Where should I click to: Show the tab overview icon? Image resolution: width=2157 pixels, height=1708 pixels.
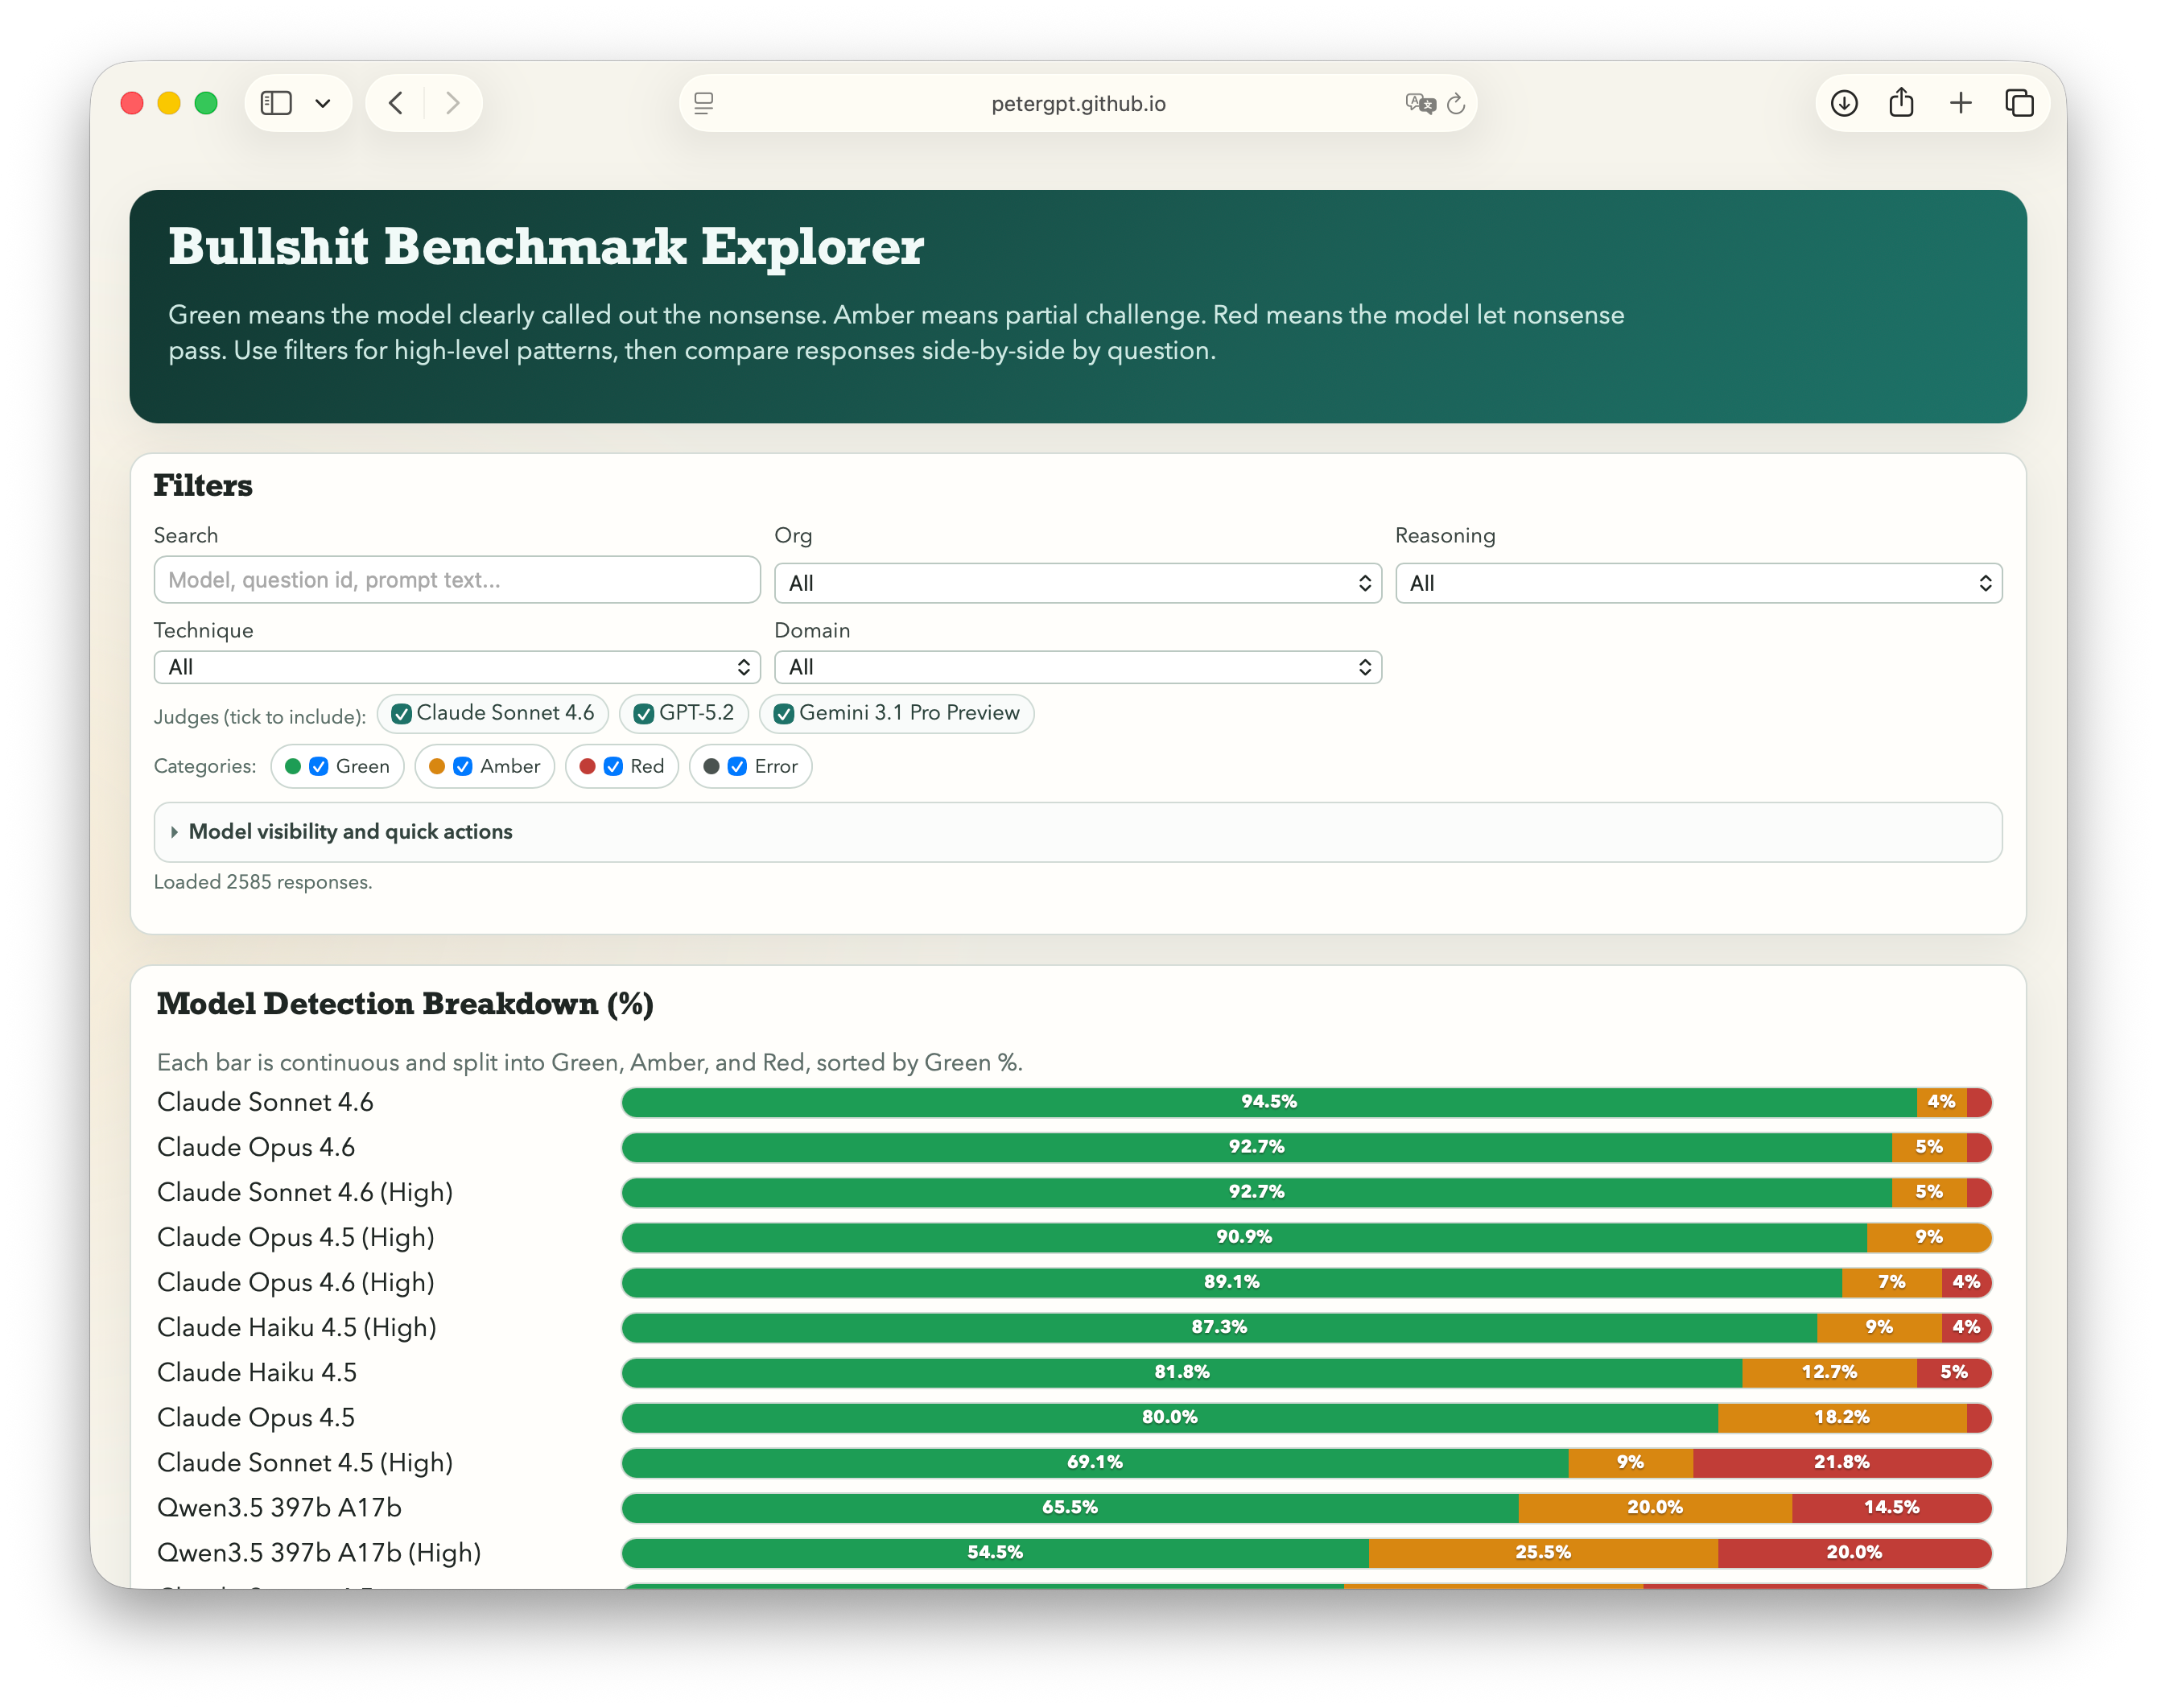coord(2019,103)
